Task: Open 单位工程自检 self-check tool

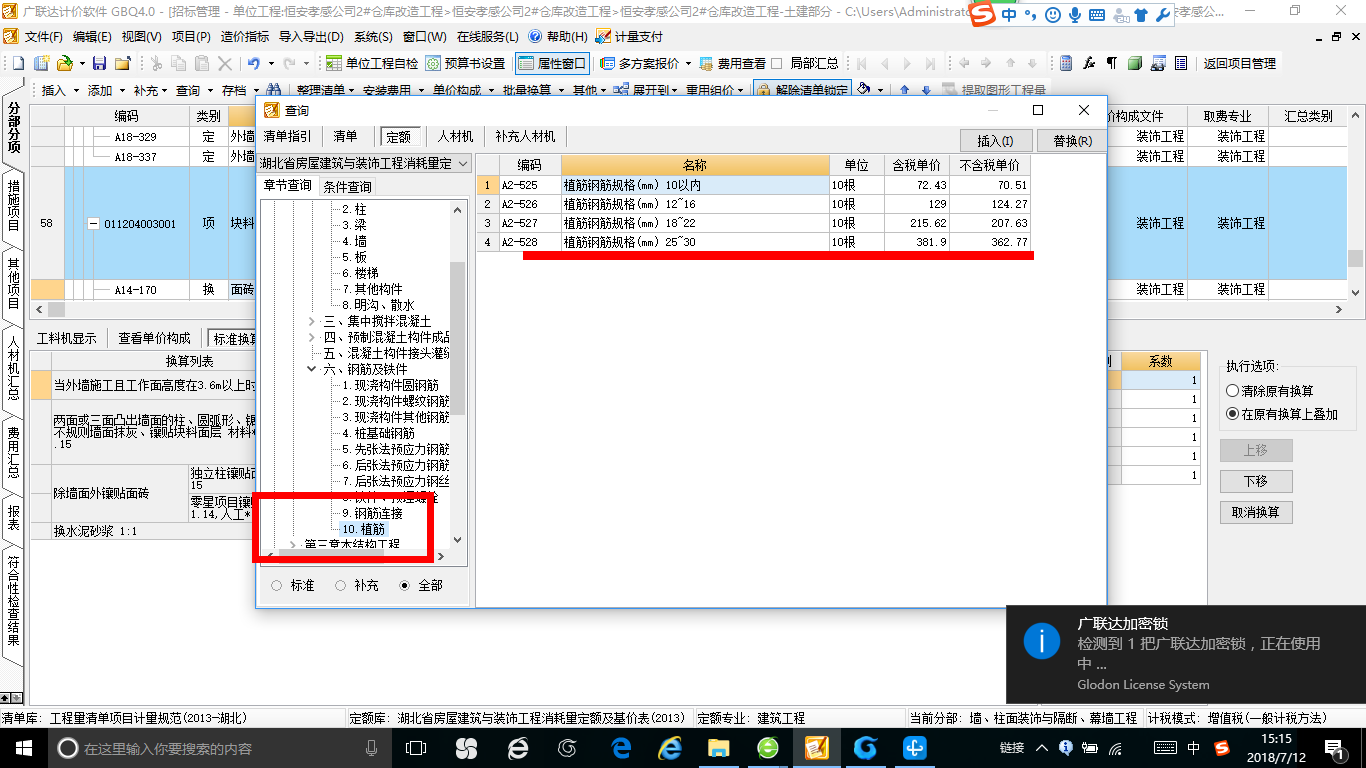Action: click(x=372, y=63)
